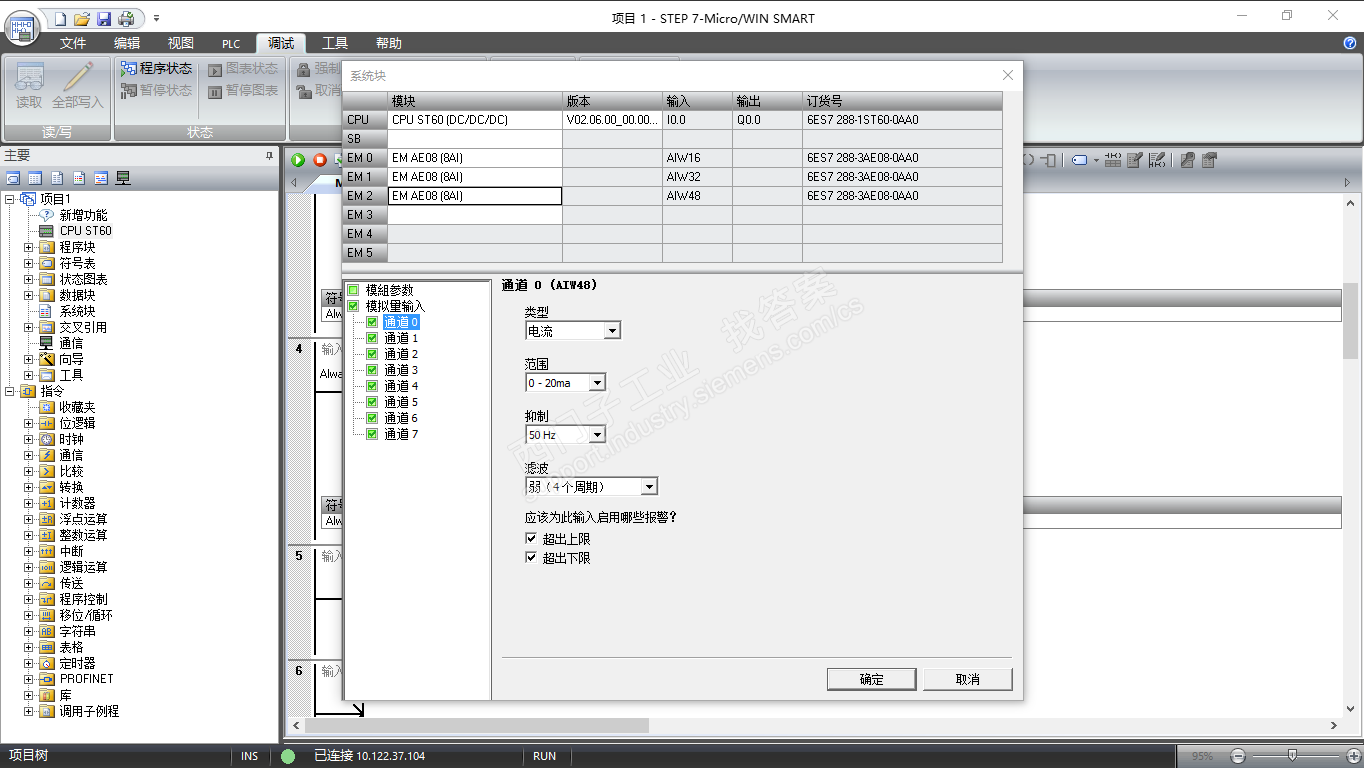Click the blue help icon at top right
This screenshot has width=1364, height=768.
coord(1350,43)
